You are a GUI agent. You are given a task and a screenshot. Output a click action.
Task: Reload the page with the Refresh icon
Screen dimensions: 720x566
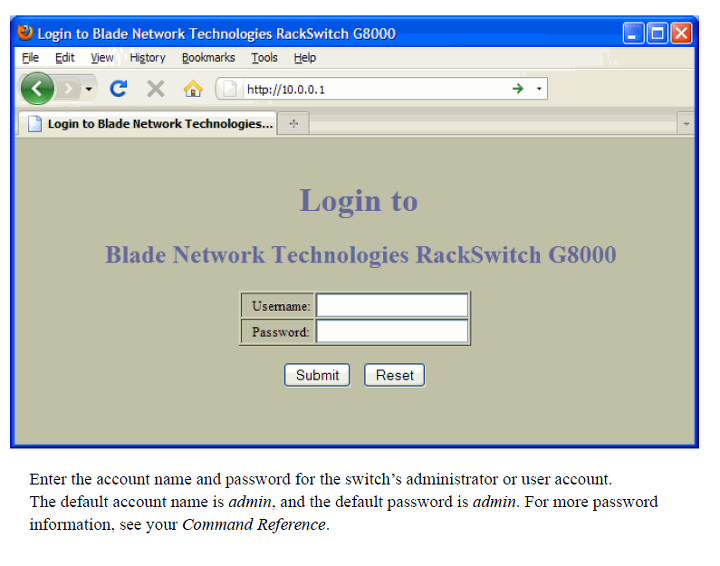pyautogui.click(x=118, y=88)
